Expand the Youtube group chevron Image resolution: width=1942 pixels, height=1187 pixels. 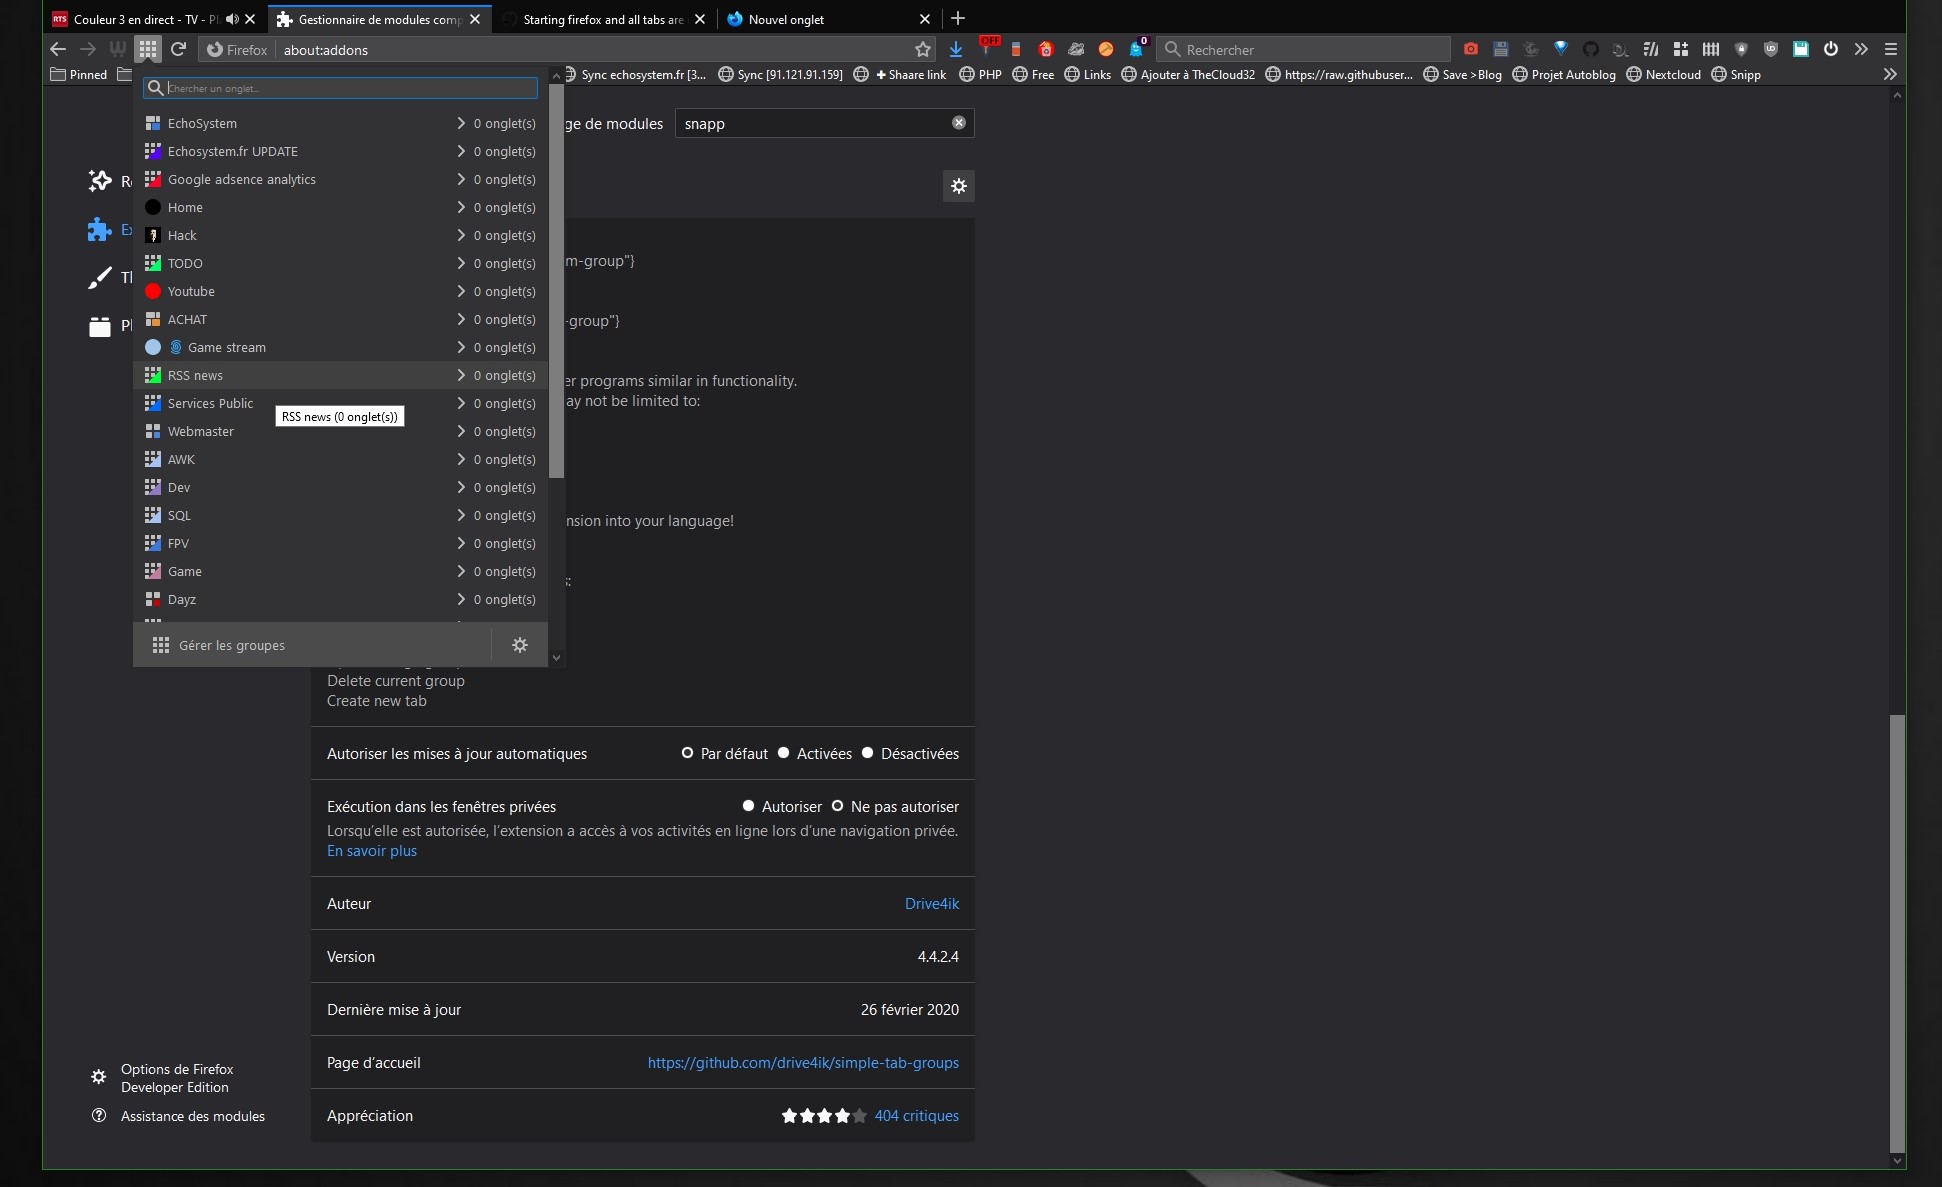461,291
